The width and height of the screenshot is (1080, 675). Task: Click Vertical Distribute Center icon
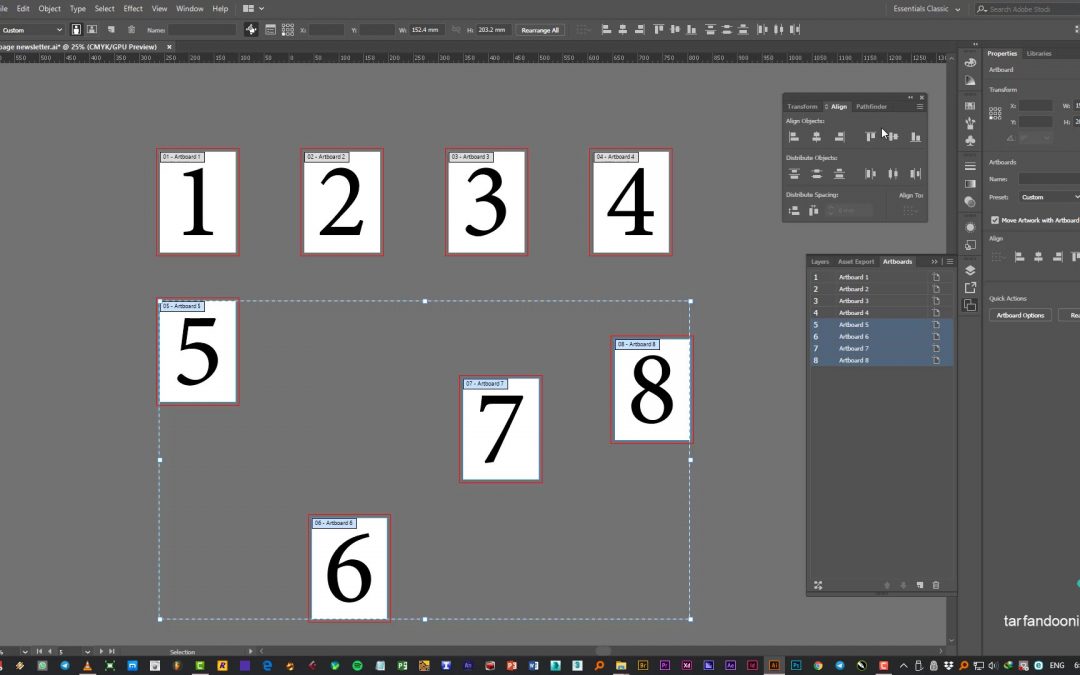(x=816, y=174)
